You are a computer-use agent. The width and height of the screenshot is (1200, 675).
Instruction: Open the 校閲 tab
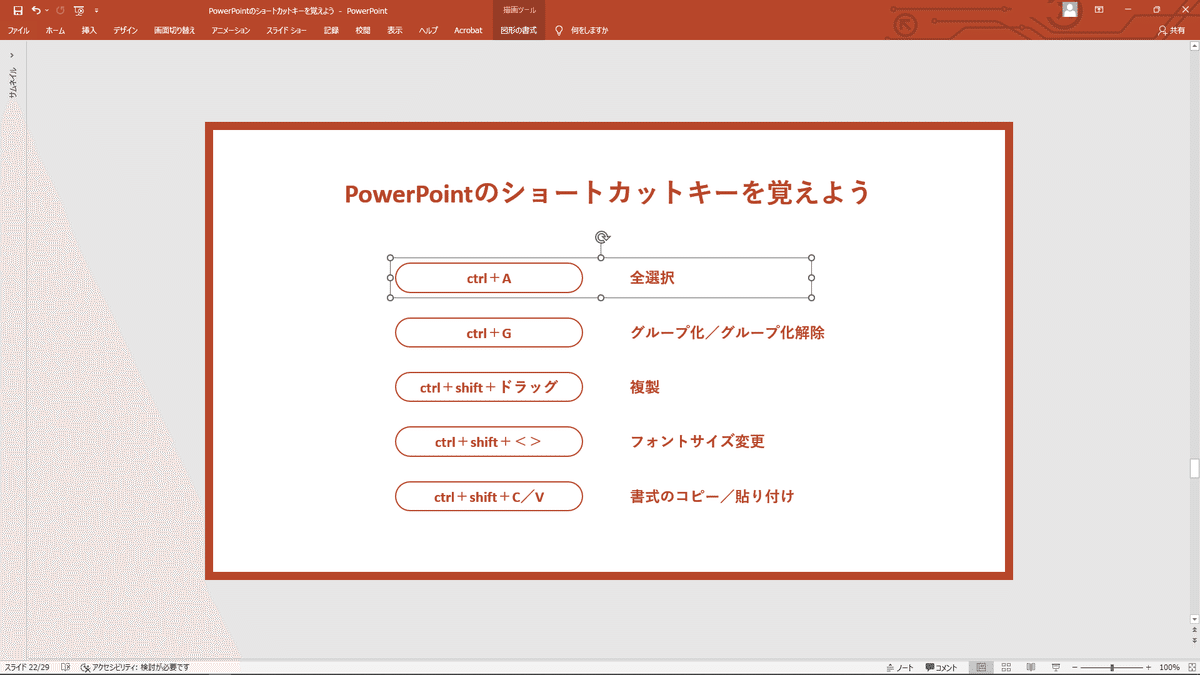363,30
